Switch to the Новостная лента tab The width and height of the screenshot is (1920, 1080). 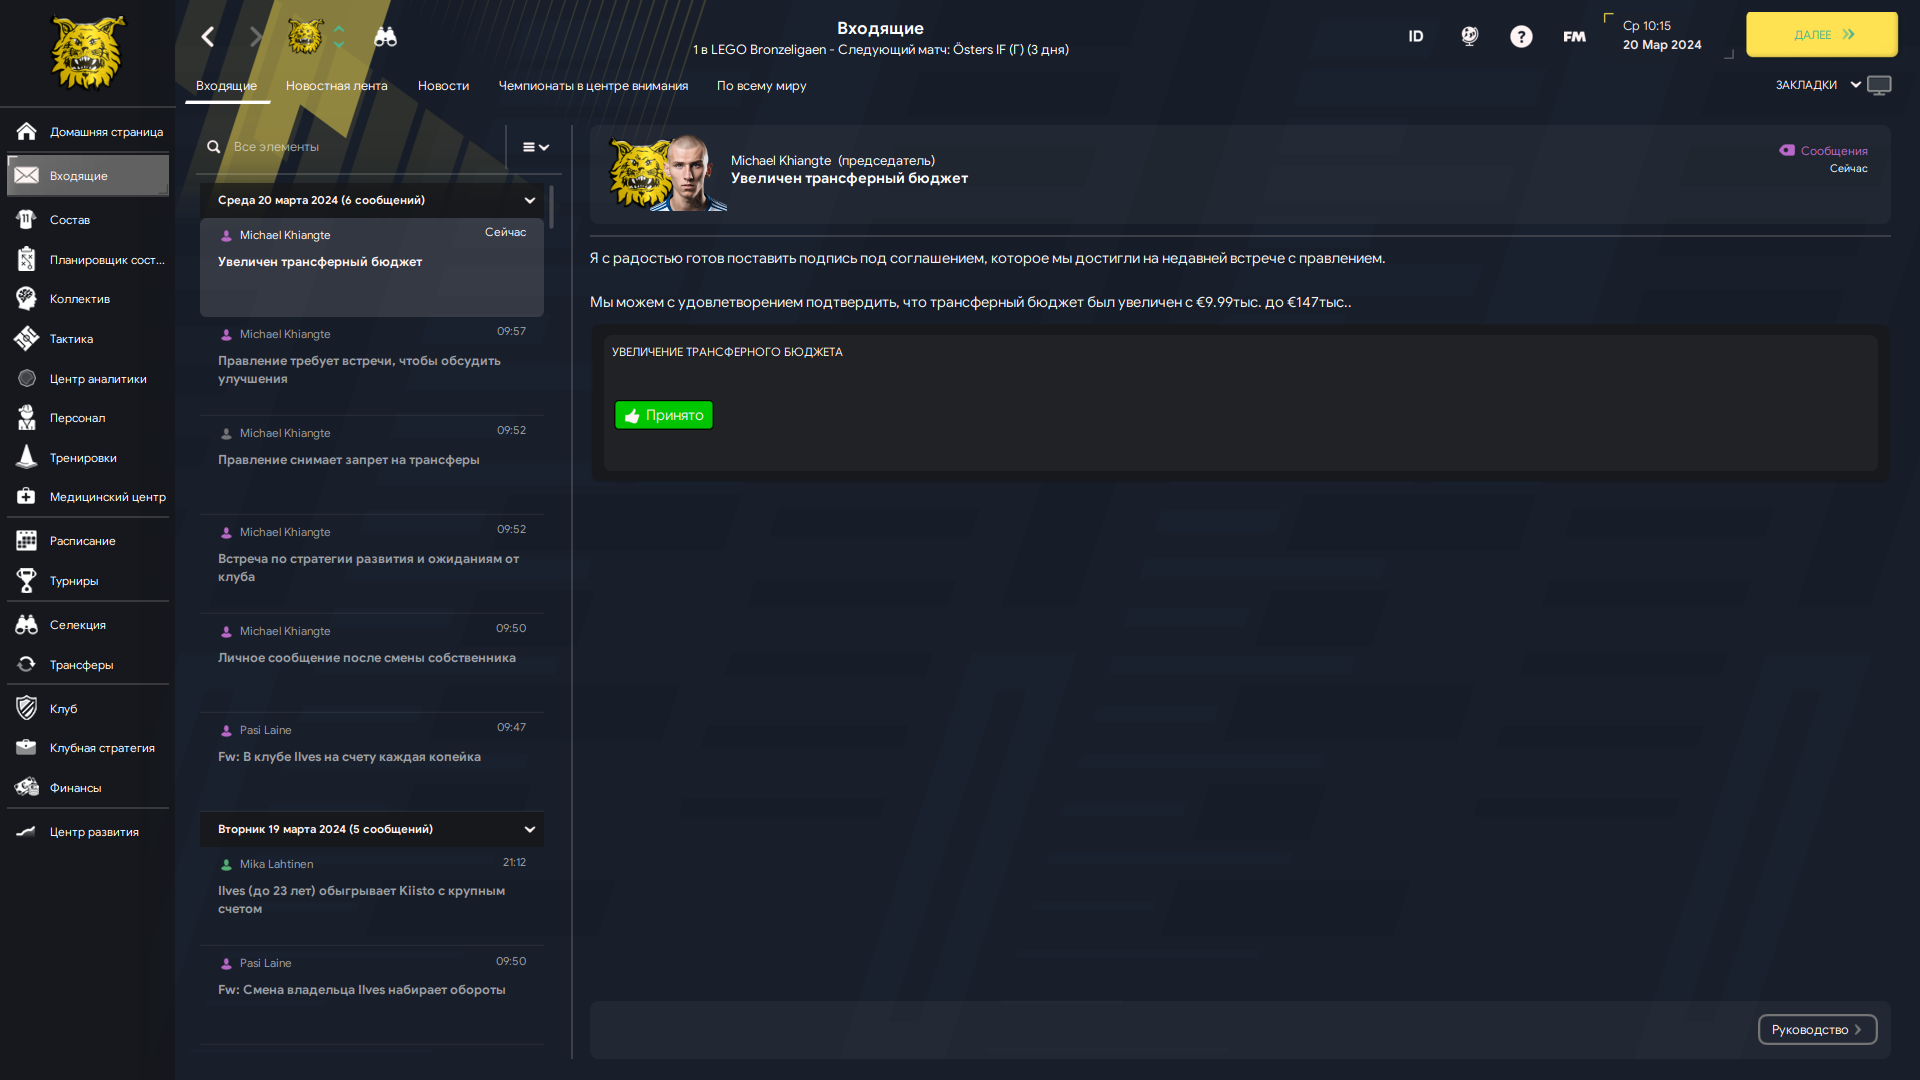(336, 86)
